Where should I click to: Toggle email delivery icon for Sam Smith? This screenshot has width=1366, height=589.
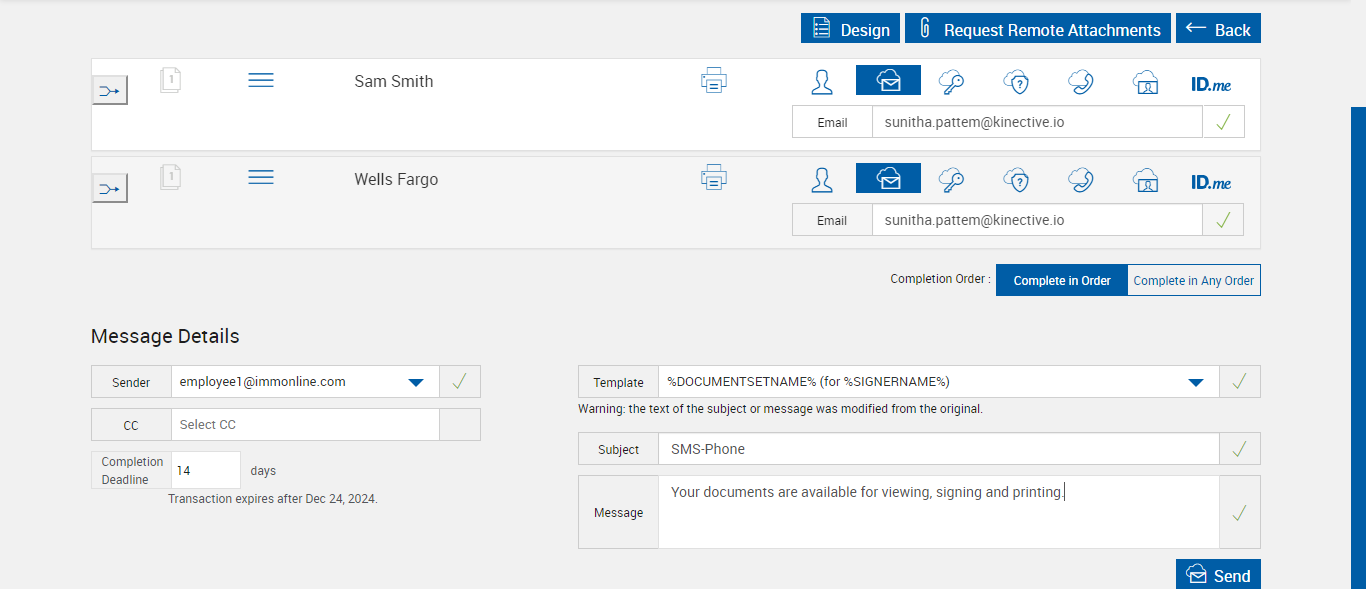(888, 81)
